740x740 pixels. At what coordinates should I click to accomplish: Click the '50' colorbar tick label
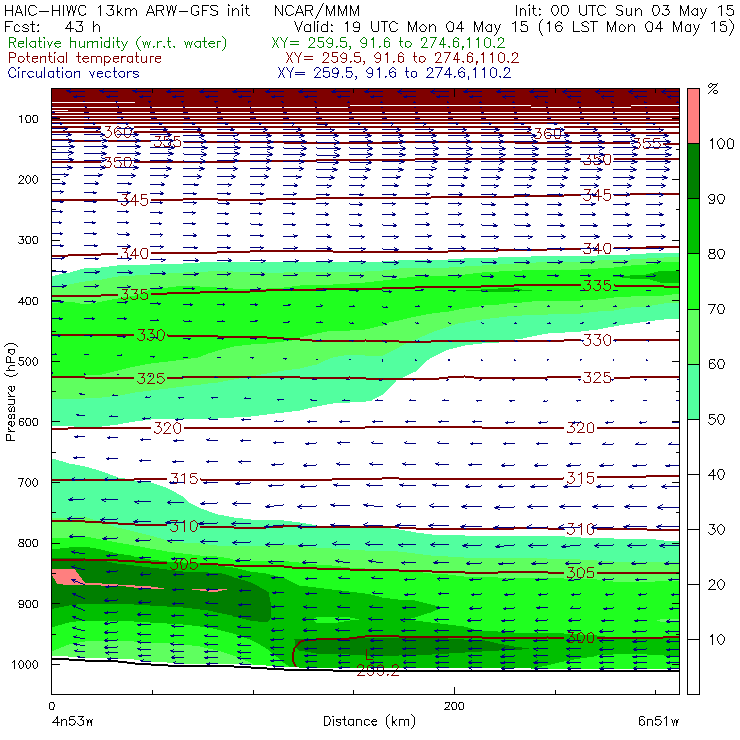pyautogui.click(x=716, y=420)
